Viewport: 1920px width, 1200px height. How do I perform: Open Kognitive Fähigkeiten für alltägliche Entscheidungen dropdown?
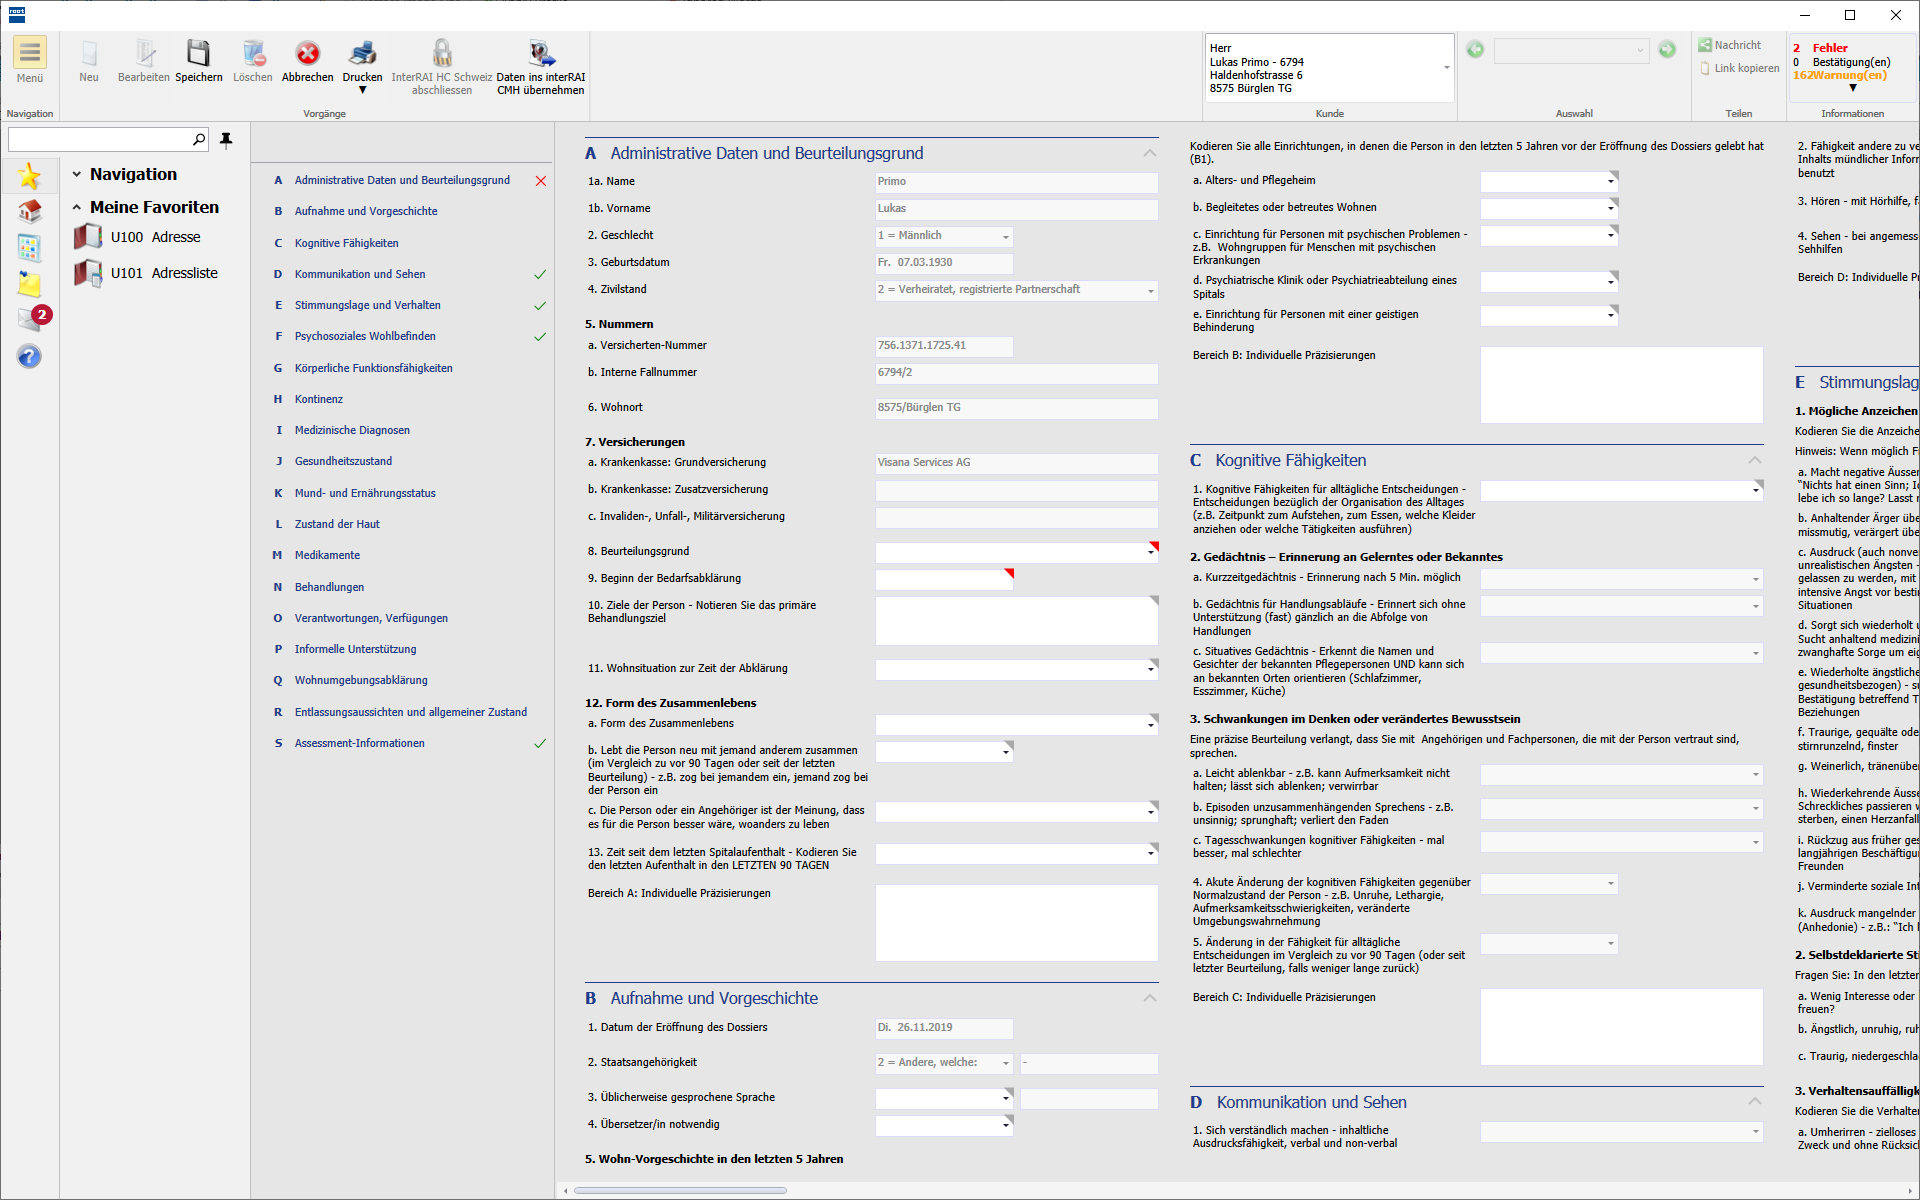coord(1756,490)
